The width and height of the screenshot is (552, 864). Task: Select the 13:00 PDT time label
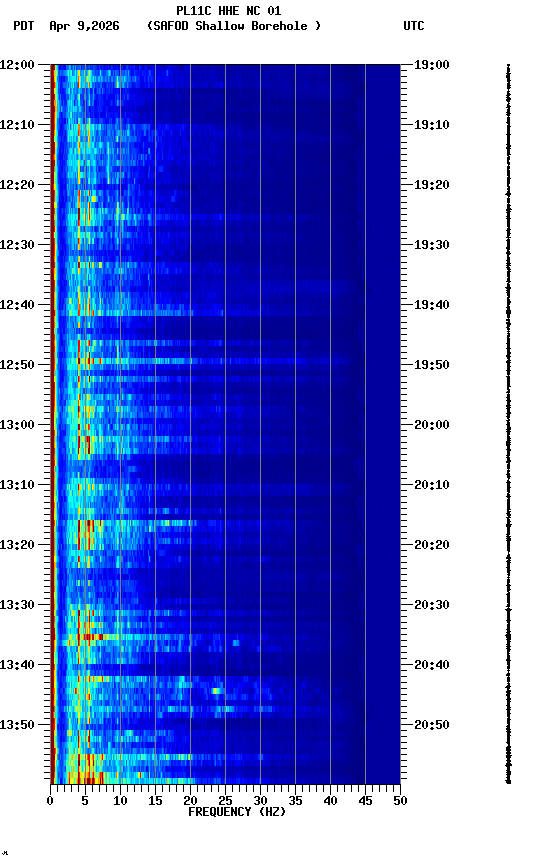click(17, 425)
